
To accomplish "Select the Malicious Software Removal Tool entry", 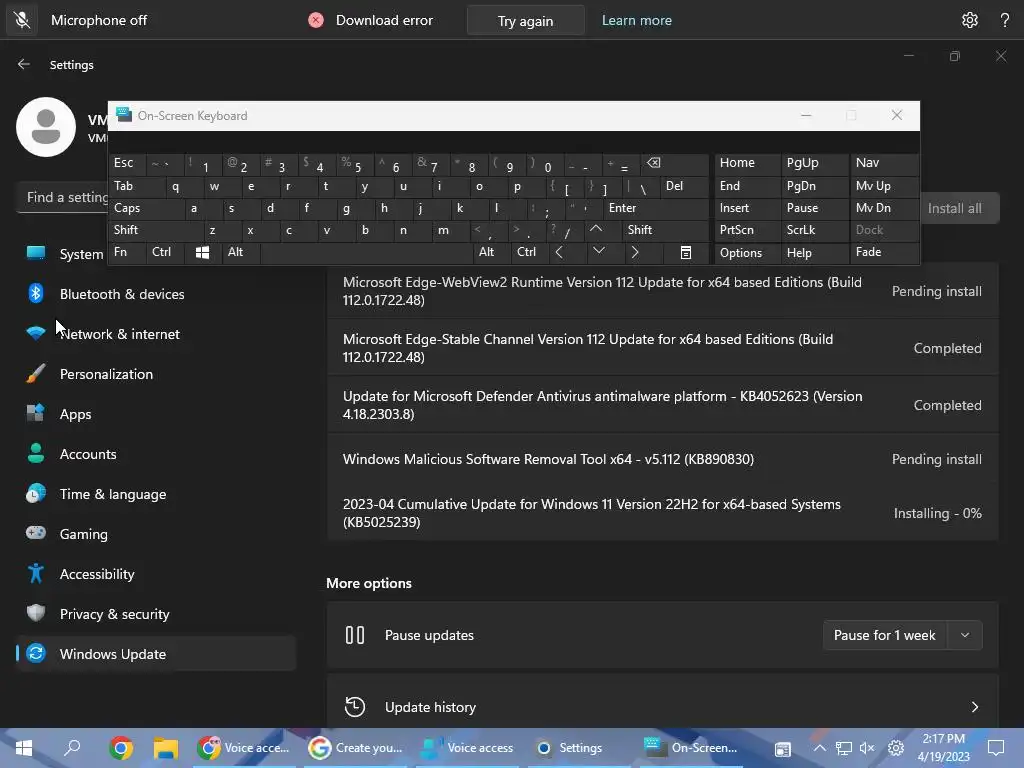I will (662, 459).
